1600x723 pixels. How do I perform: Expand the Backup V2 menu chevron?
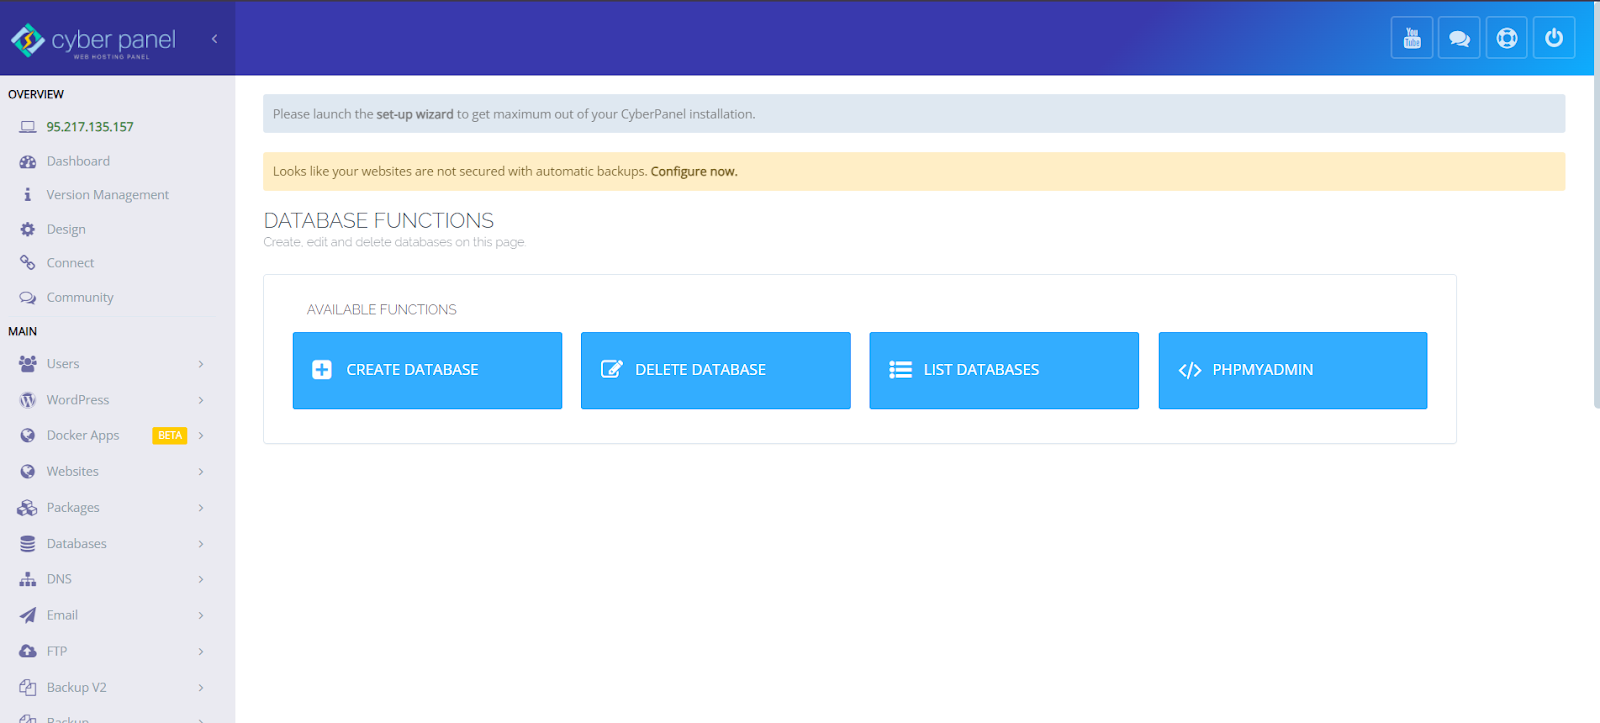coord(201,687)
